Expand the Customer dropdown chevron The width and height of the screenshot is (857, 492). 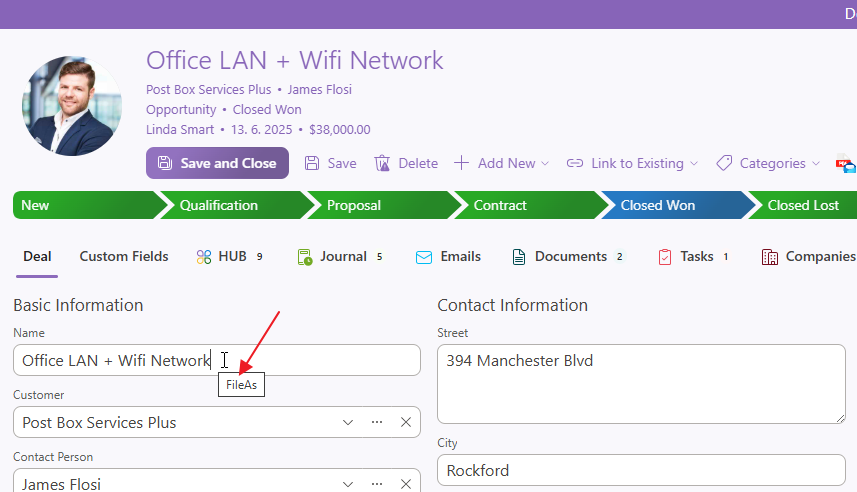pos(348,422)
